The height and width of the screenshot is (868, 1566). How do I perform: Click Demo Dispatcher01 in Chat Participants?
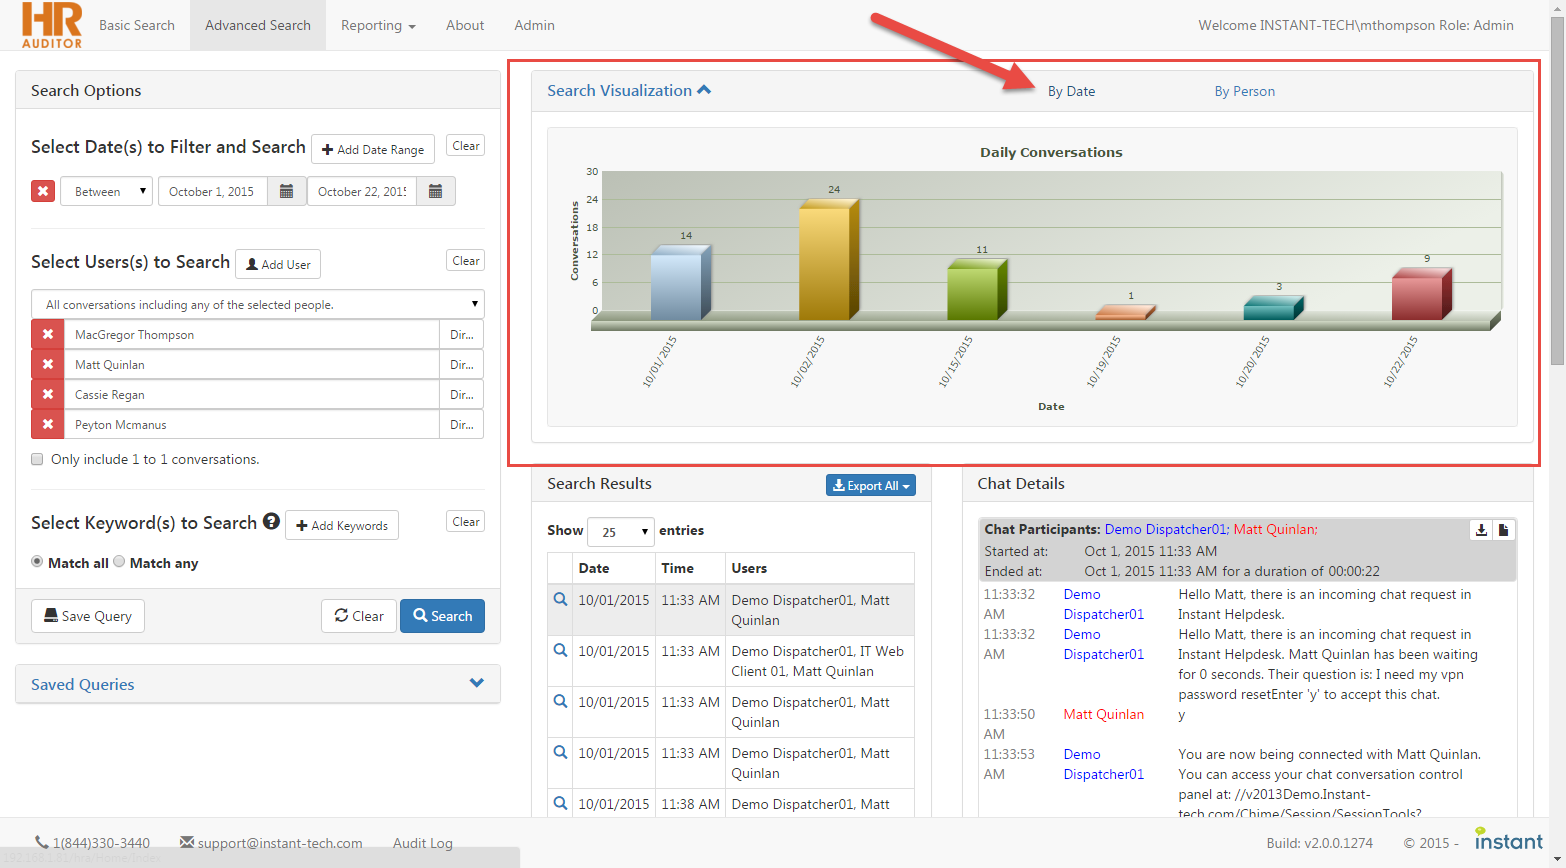click(1165, 529)
